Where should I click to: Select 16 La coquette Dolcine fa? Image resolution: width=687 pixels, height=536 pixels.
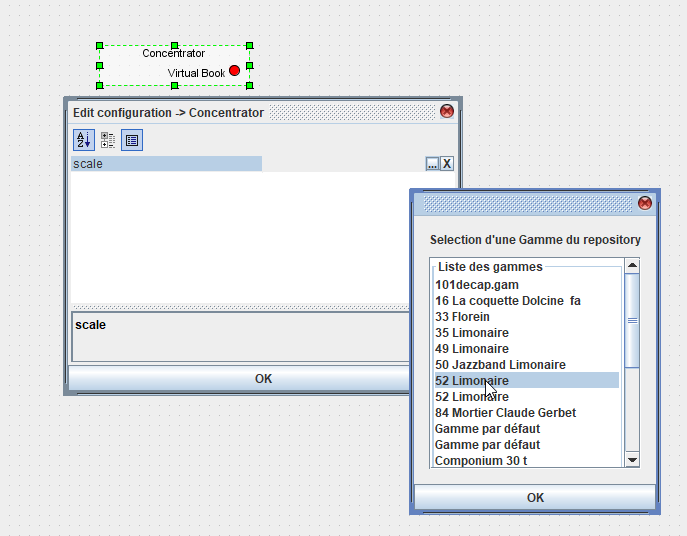(508, 301)
